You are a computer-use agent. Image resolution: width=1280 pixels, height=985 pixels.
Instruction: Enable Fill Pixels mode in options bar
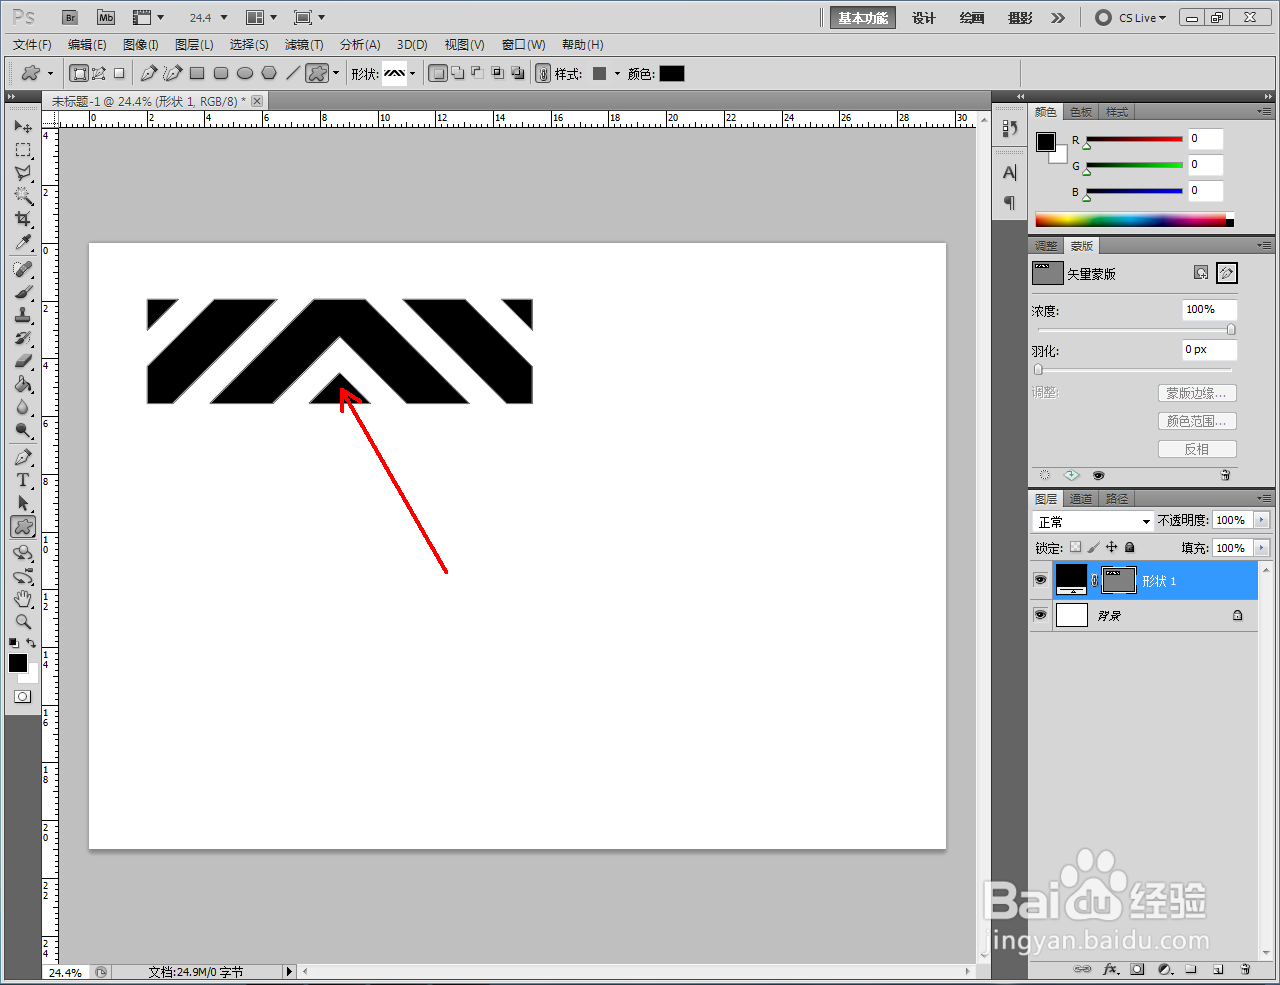[x=119, y=73]
